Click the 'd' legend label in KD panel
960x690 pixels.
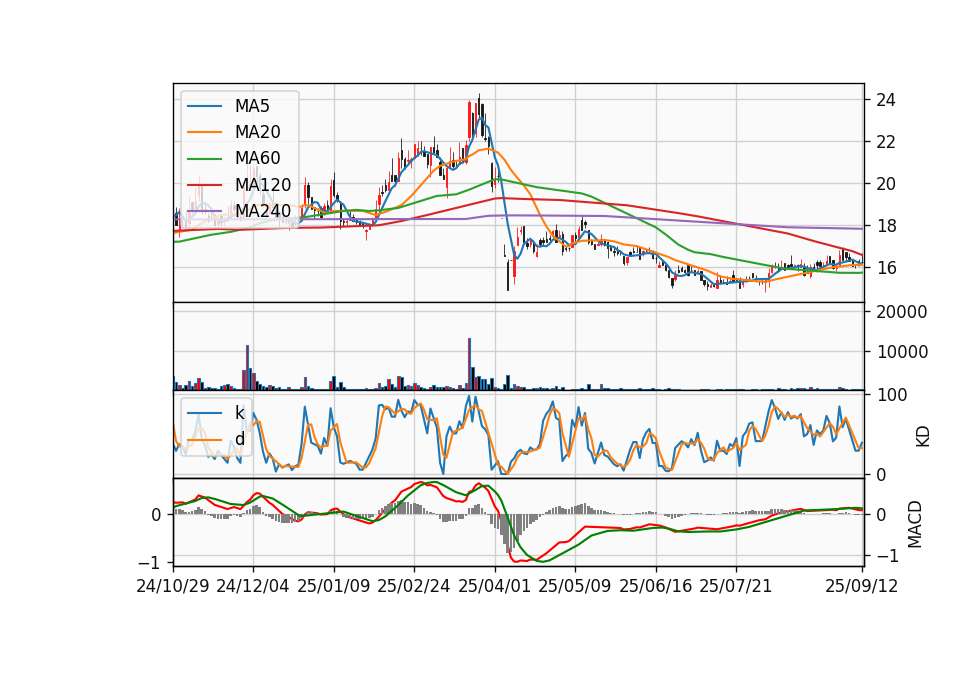239,439
